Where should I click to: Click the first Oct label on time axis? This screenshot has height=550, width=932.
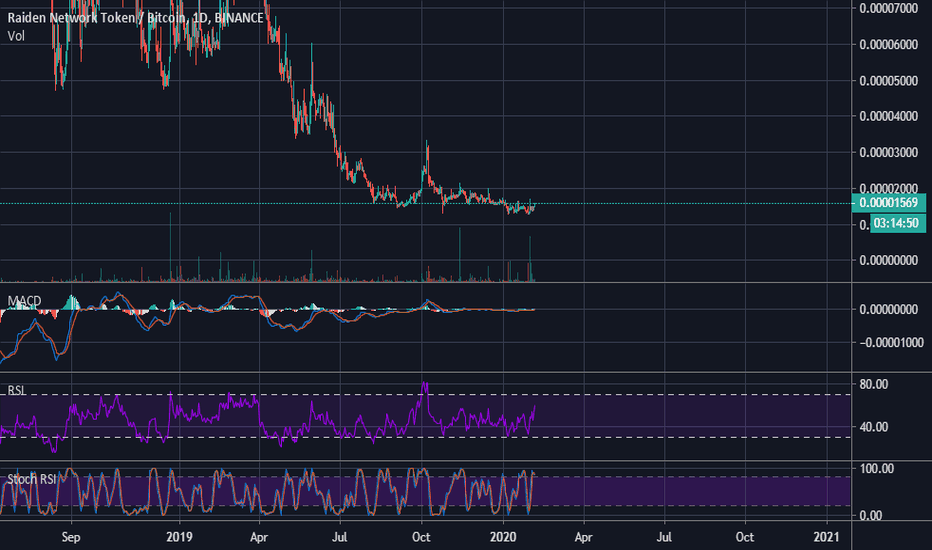[x=421, y=538]
